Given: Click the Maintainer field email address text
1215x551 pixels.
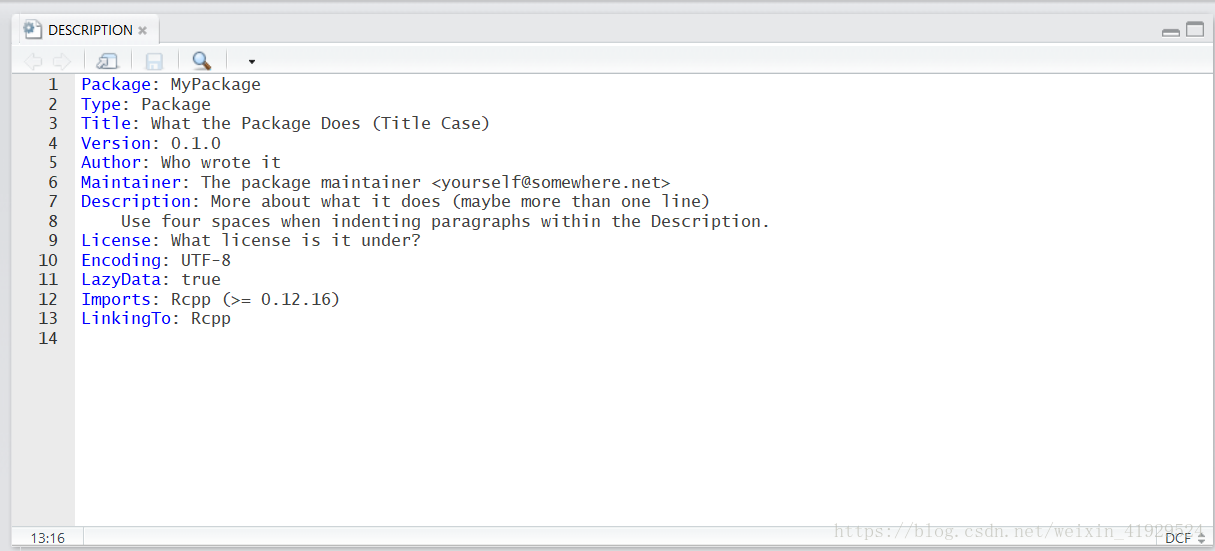Looking at the screenshot, I should coord(551,182).
